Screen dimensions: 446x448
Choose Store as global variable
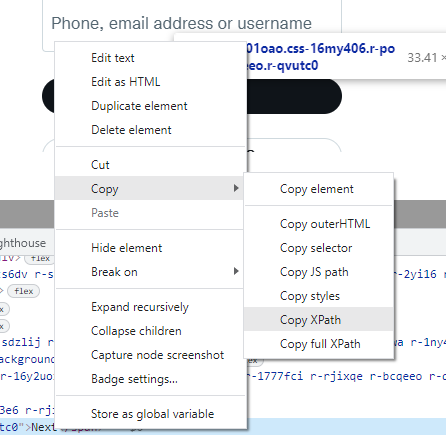pos(151,414)
